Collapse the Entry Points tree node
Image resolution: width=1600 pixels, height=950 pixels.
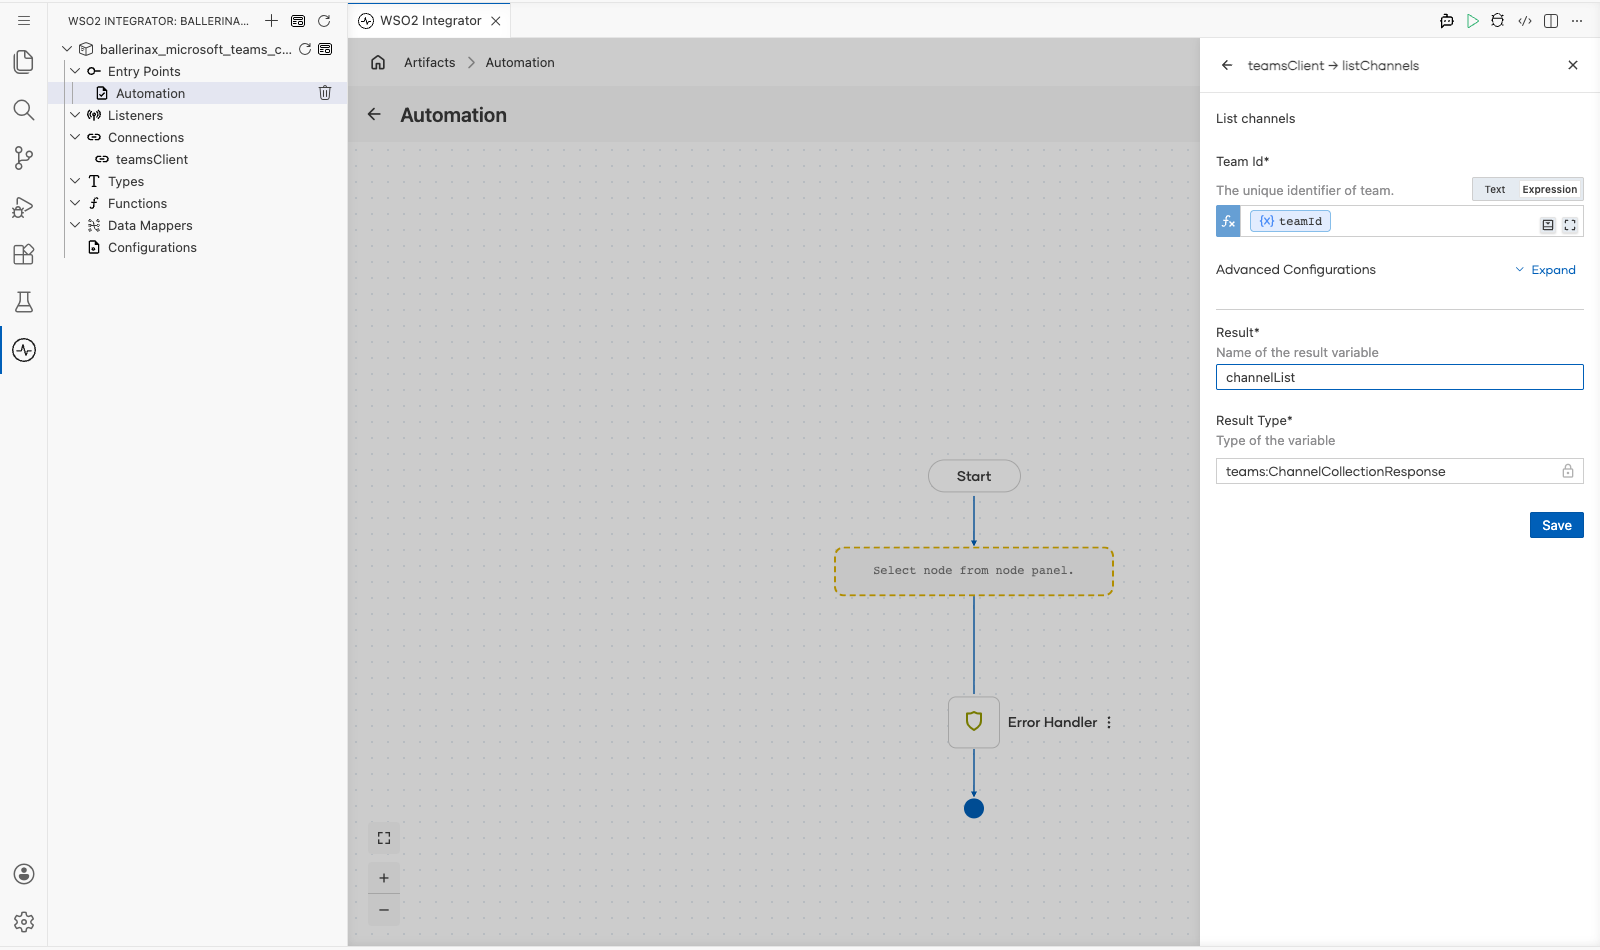coord(75,70)
